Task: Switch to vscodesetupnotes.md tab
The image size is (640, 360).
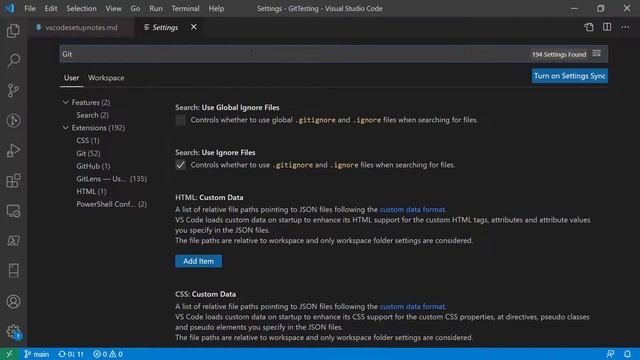Action: (81, 27)
